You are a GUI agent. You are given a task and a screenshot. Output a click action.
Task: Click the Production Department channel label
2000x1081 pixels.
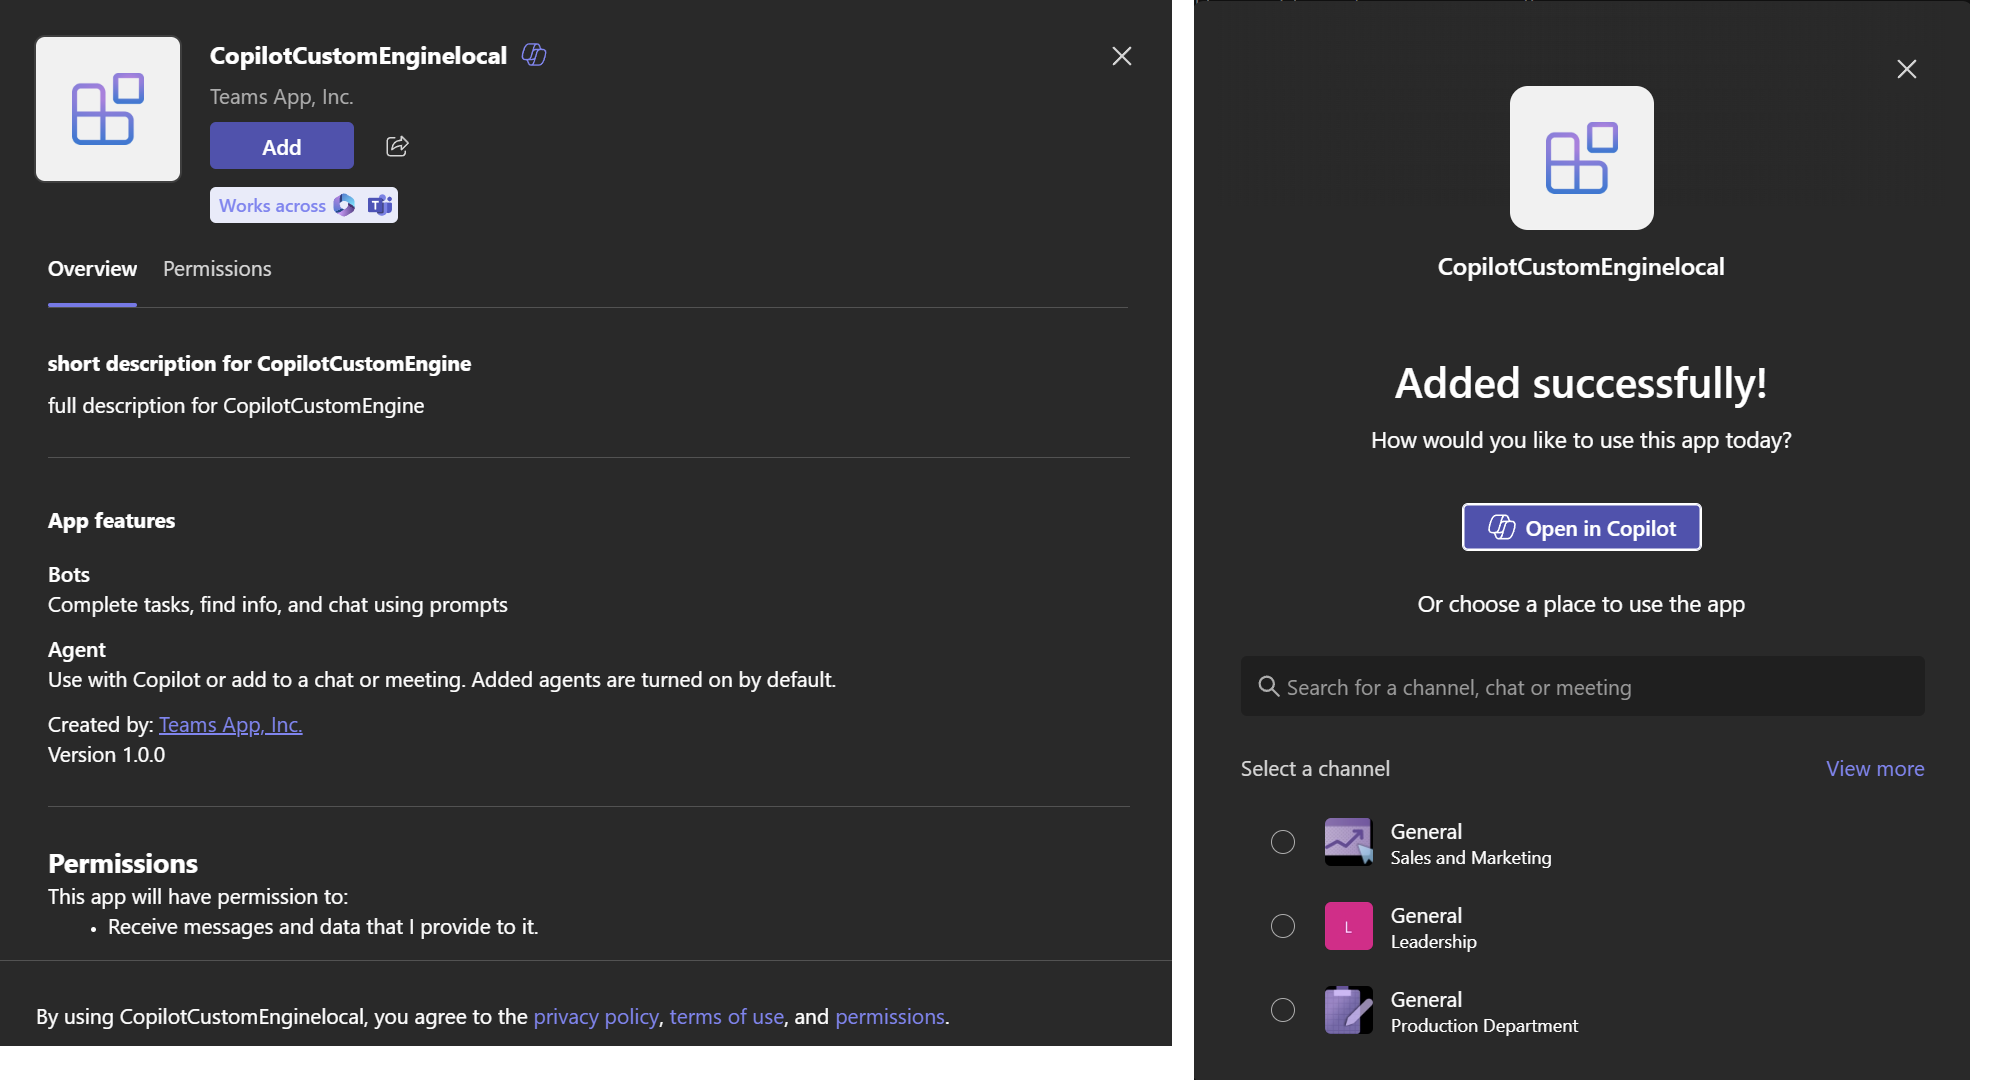[x=1484, y=1026]
